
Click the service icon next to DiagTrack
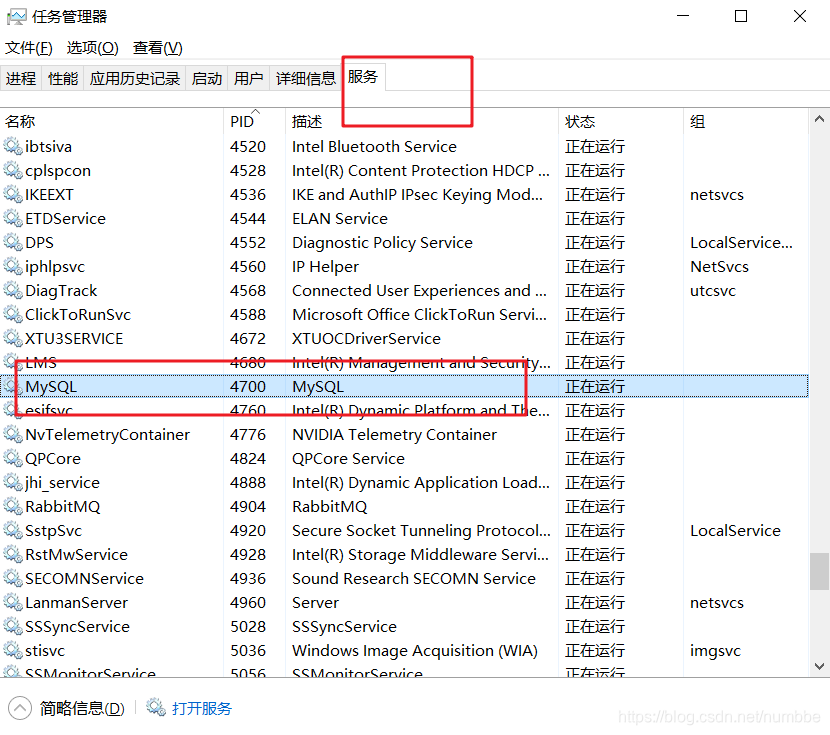[13, 290]
